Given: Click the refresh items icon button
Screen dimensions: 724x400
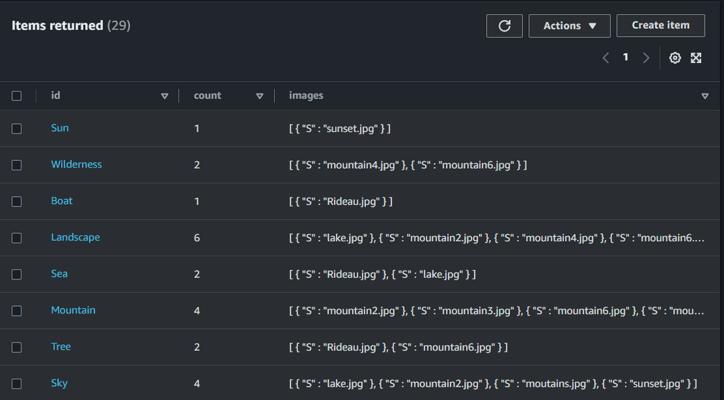Looking at the screenshot, I should point(504,26).
